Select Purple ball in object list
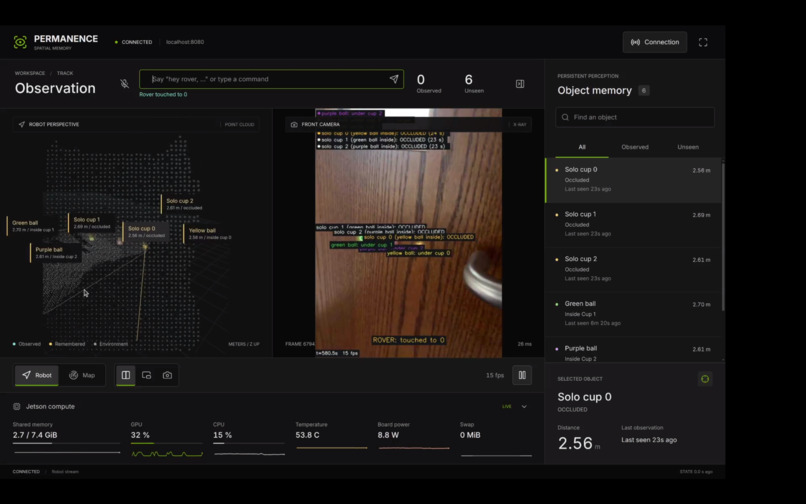 (x=633, y=352)
